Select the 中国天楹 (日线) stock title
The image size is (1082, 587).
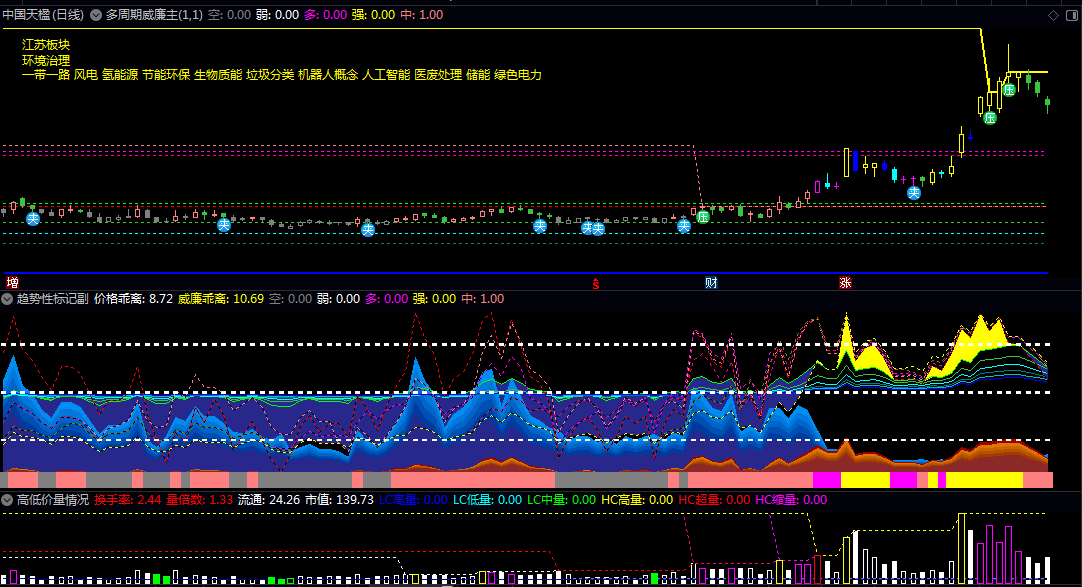[x=44, y=16]
